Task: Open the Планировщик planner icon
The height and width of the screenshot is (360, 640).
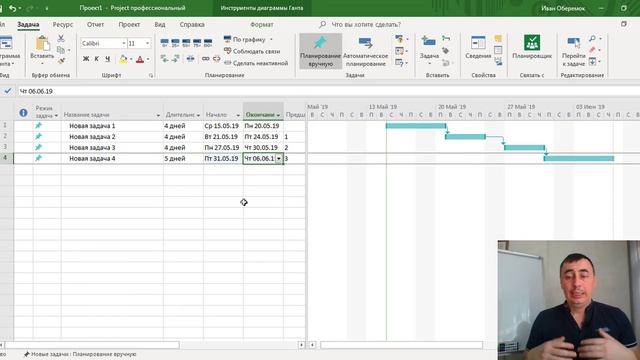Action: tap(532, 43)
